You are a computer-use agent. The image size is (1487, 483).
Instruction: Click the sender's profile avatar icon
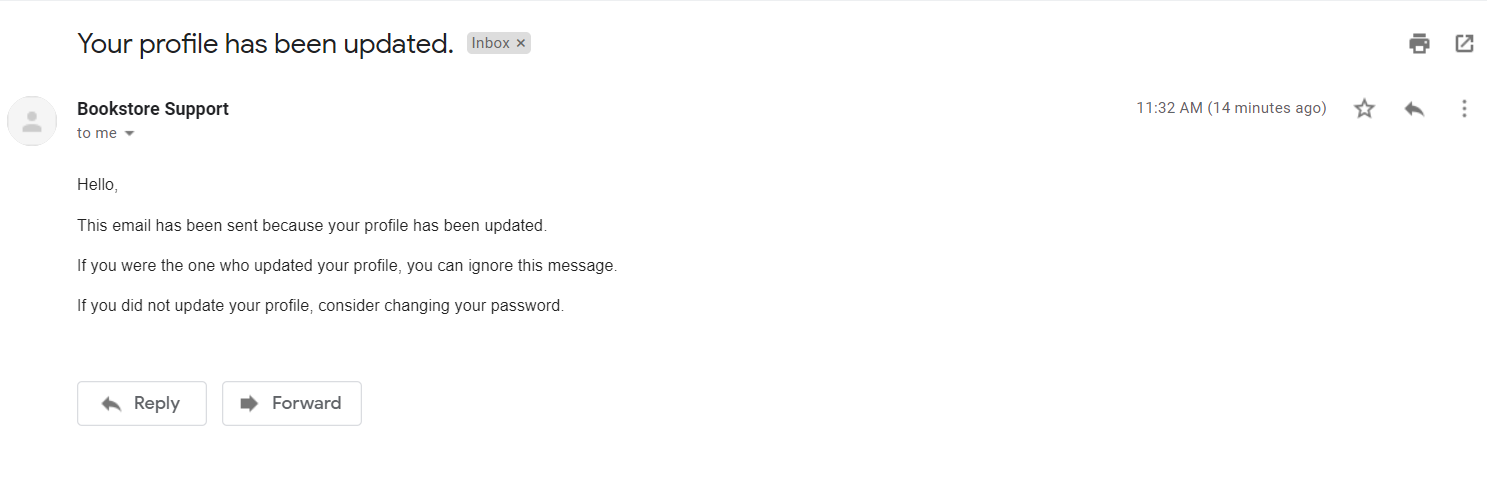pyautogui.click(x=32, y=121)
